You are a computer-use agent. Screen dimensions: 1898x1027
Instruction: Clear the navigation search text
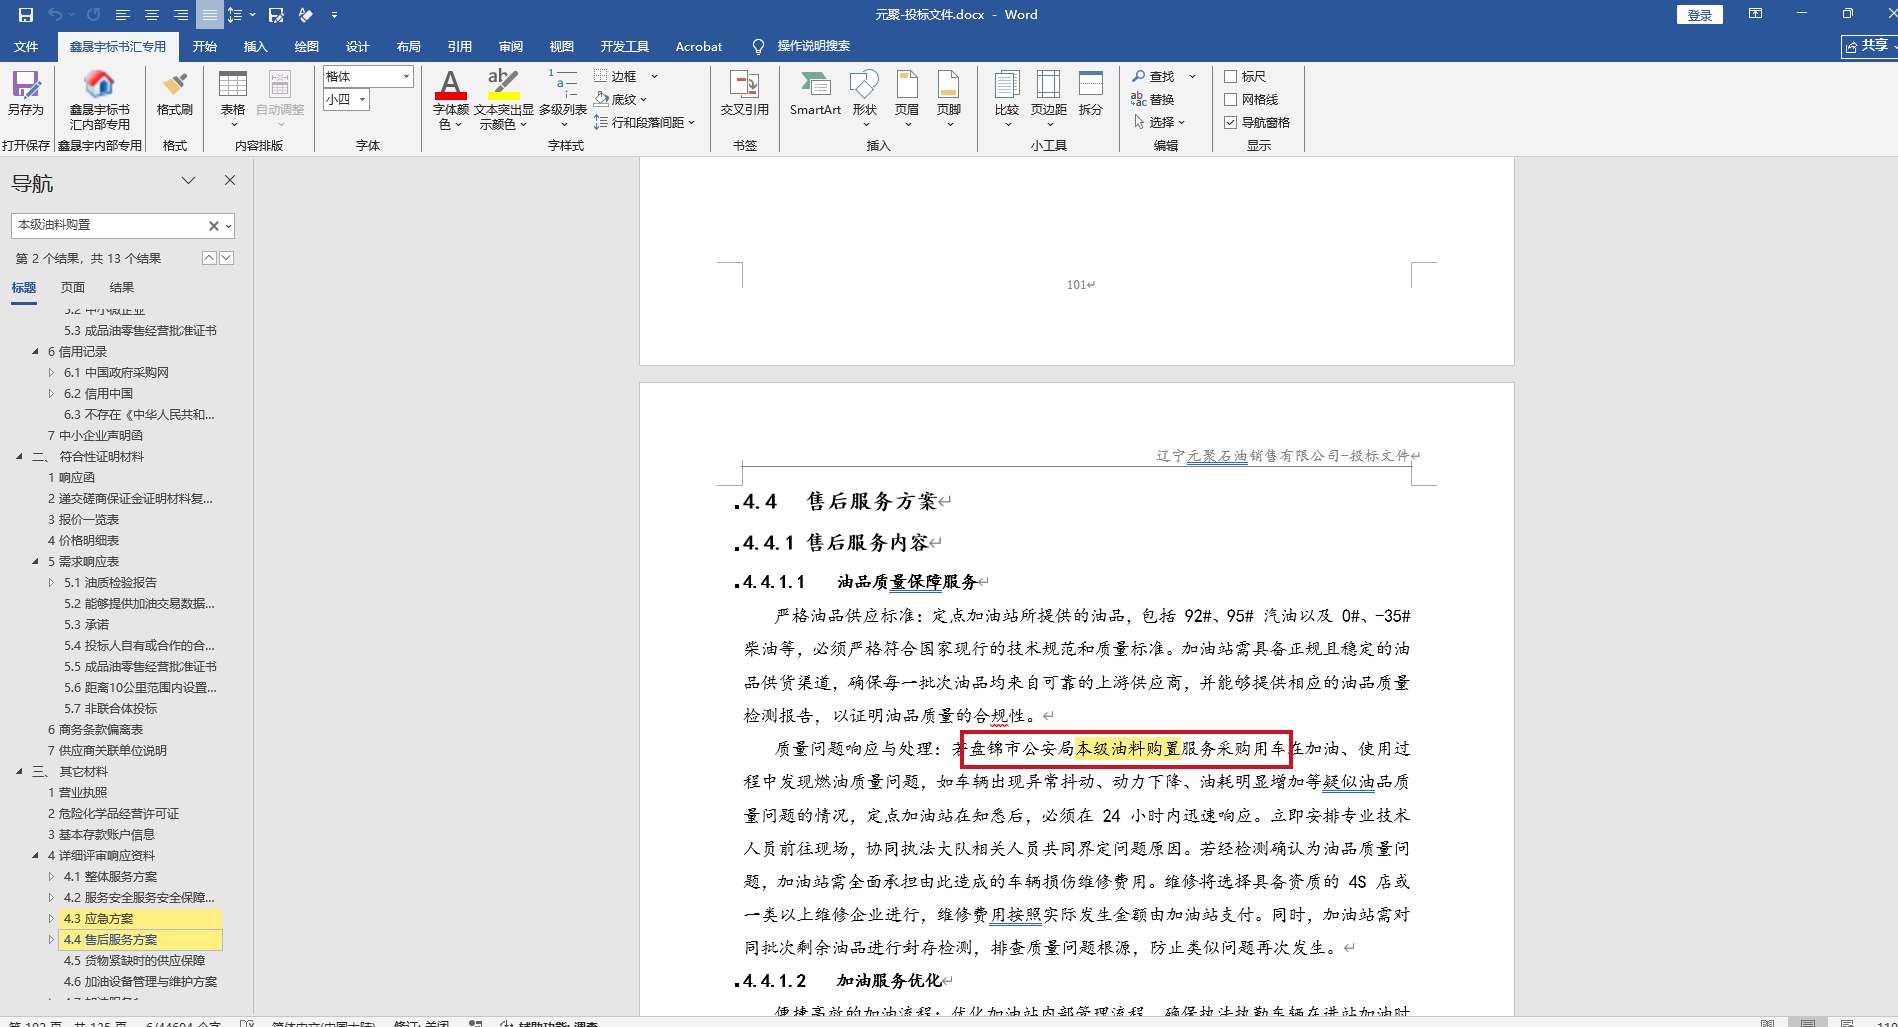click(x=213, y=226)
